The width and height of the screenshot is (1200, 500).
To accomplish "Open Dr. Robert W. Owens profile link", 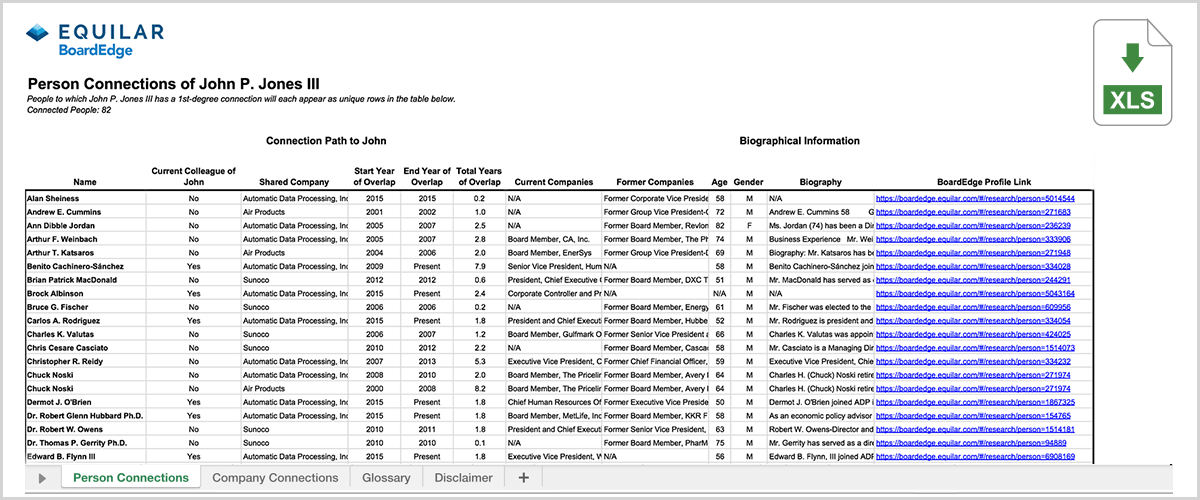I will point(975,429).
